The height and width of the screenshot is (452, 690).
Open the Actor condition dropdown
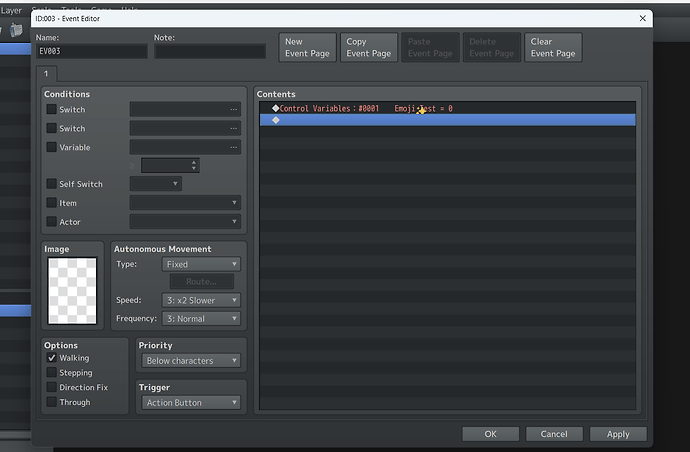[x=185, y=221]
